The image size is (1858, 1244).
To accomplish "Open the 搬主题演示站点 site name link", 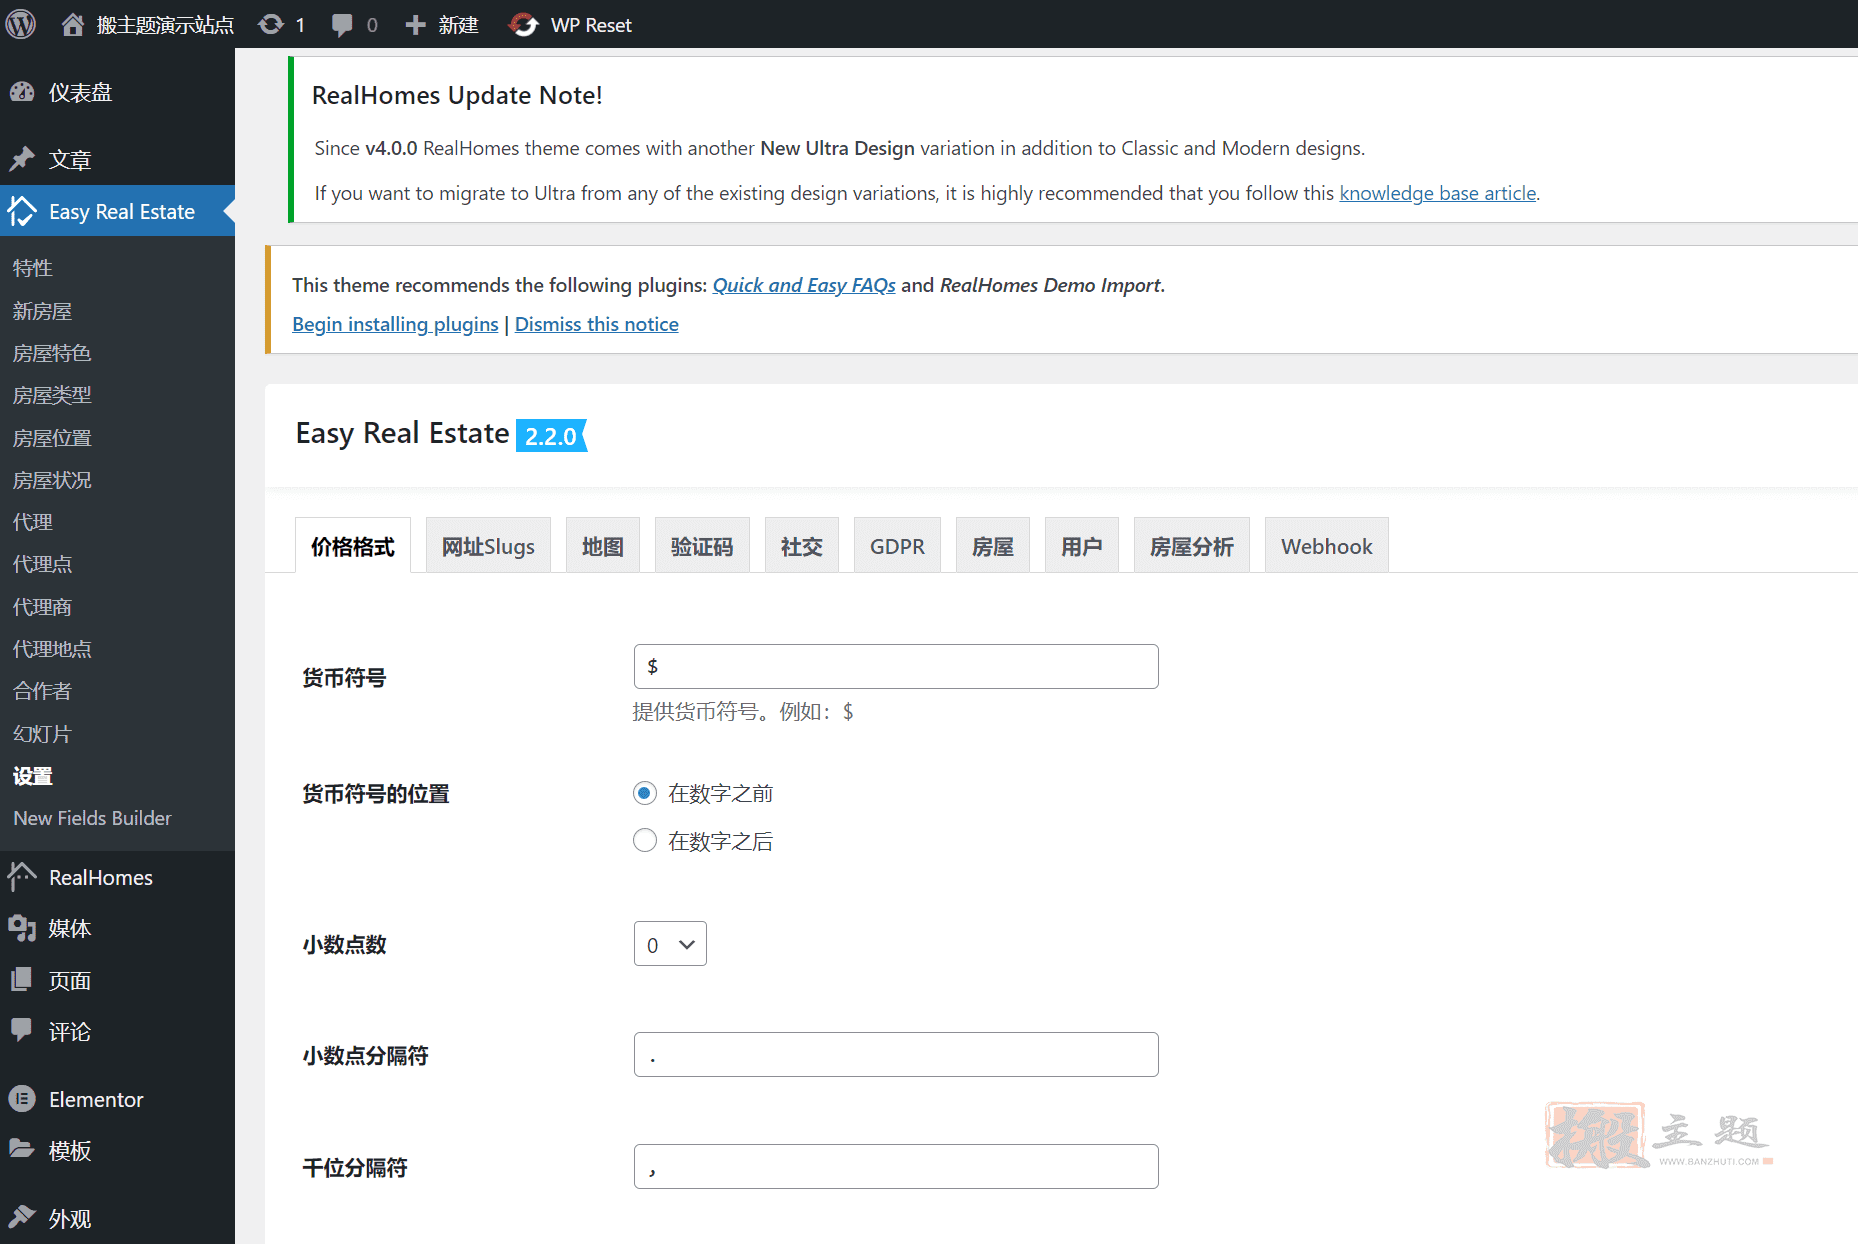I will point(165,25).
